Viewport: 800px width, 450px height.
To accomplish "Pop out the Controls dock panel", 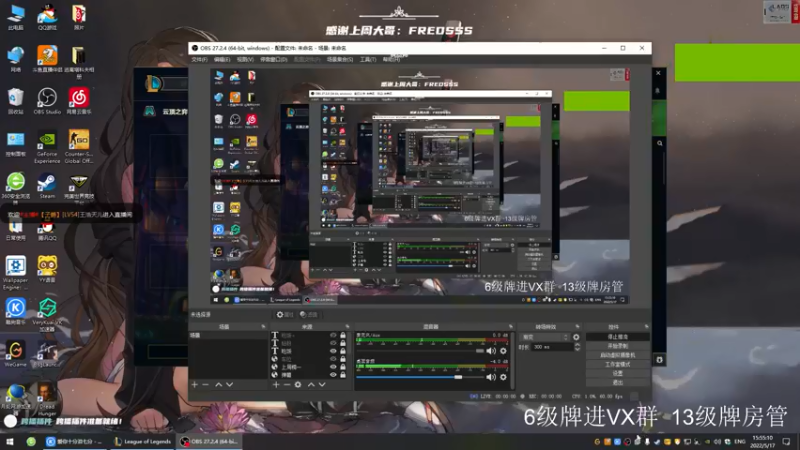I will pyautogui.click(x=646, y=327).
